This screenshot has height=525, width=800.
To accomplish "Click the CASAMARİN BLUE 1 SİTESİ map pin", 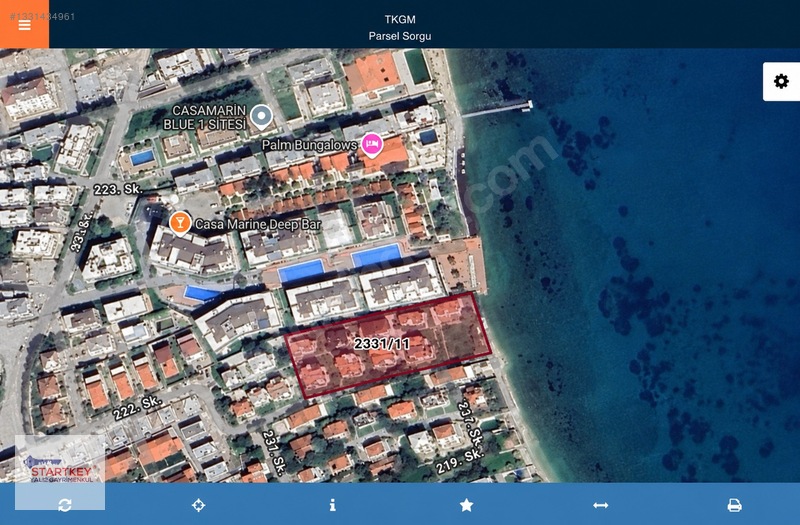I will click(x=262, y=116).
